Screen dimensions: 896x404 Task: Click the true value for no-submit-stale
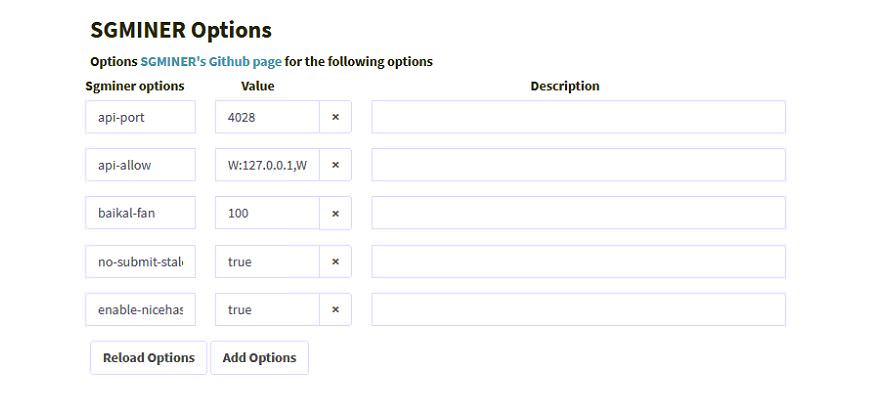tap(267, 262)
